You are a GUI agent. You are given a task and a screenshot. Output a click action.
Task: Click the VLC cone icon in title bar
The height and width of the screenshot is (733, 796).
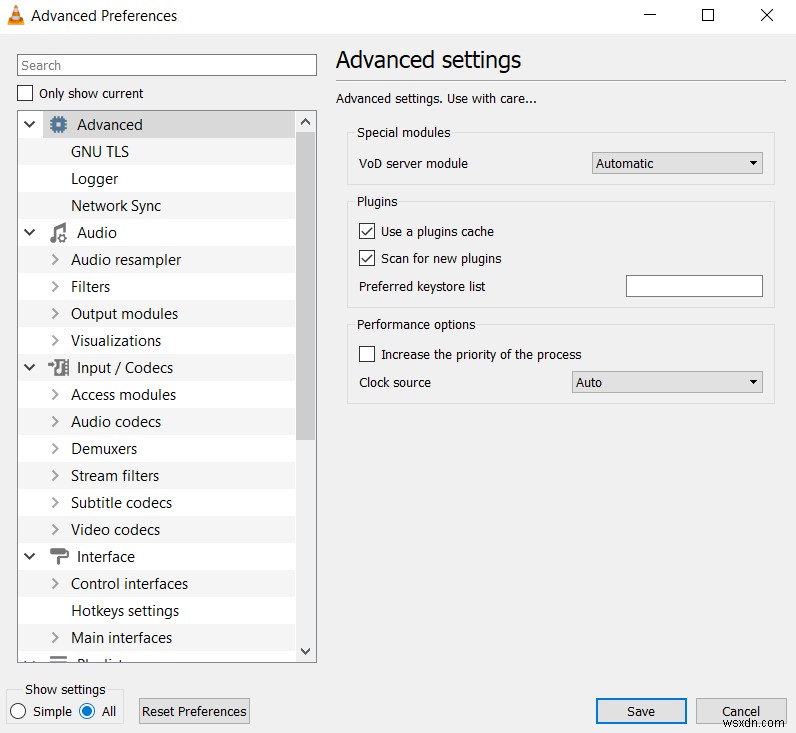[16, 15]
